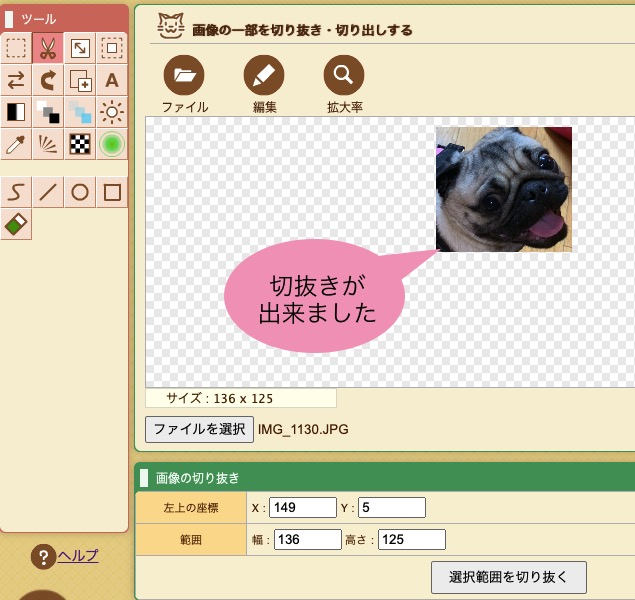635x600 pixels.
Task: Select the green eraser tool
Action: coord(16,224)
